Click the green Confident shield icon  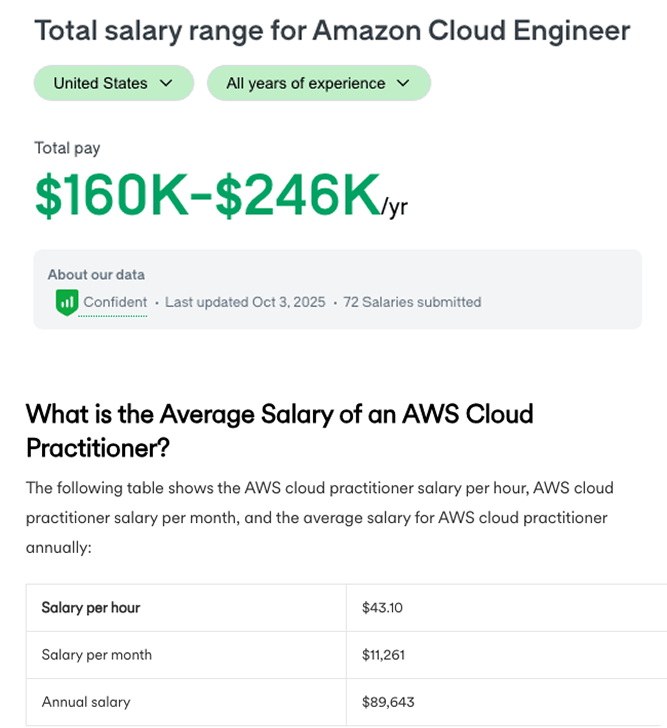tap(67, 301)
